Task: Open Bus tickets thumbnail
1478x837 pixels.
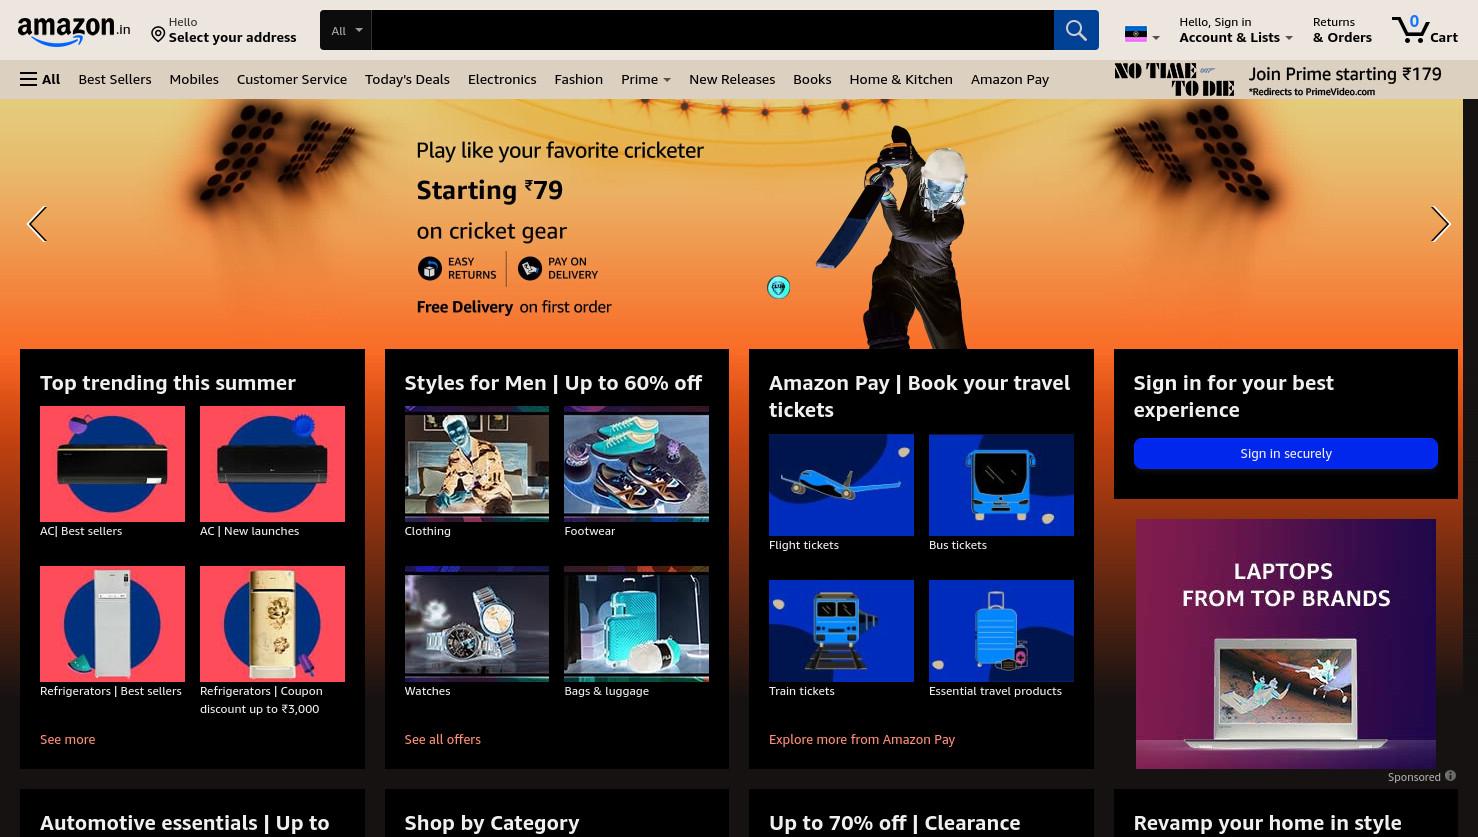Action: (x=1001, y=485)
